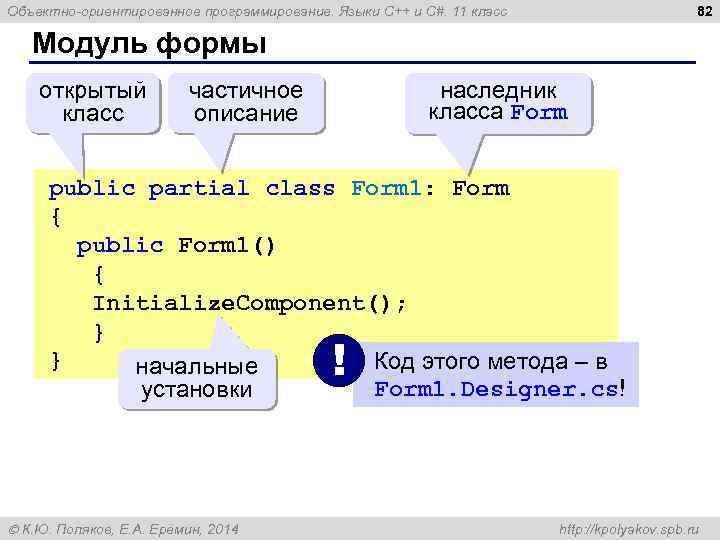Click 'Form1.Designer.cs' file name text

(x=496, y=389)
